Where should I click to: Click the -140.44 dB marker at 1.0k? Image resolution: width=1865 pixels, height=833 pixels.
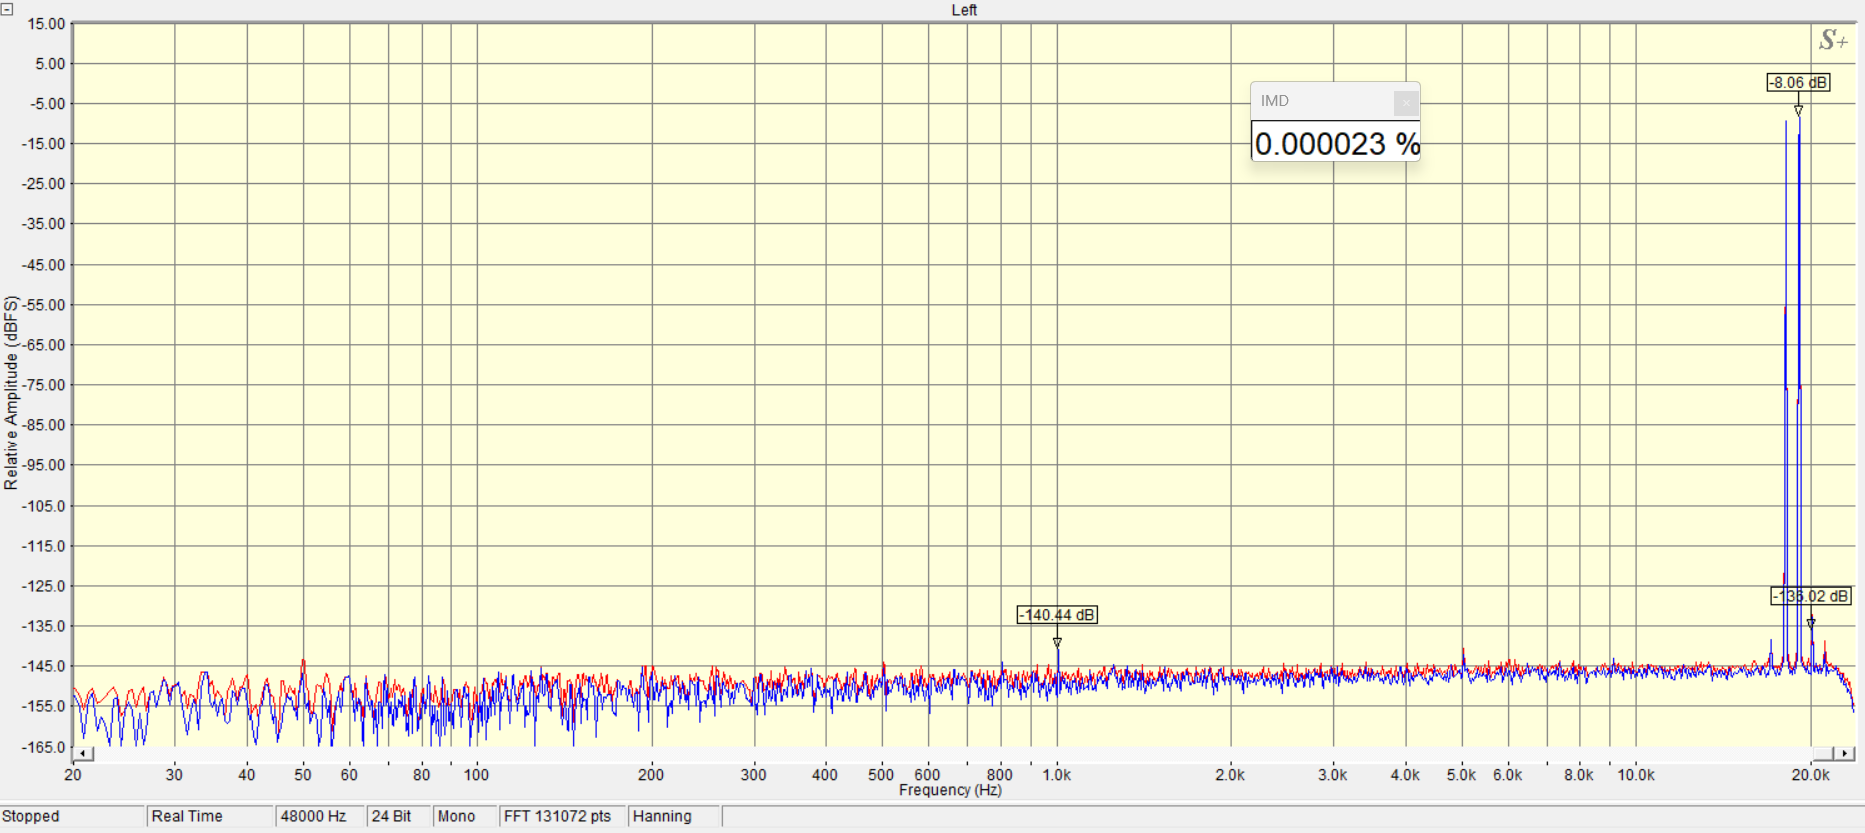pyautogui.click(x=1057, y=615)
